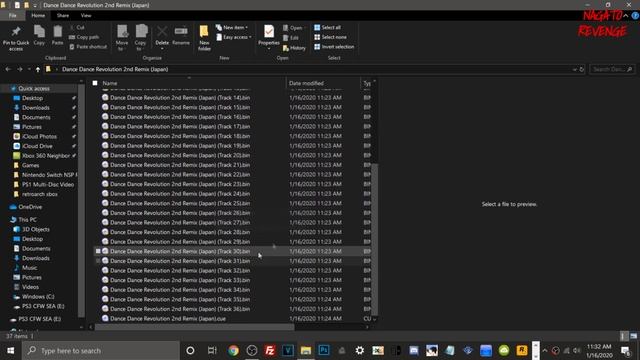640x360 pixels.
Task: Open Photoshop from the taskbar
Action: 324,350
